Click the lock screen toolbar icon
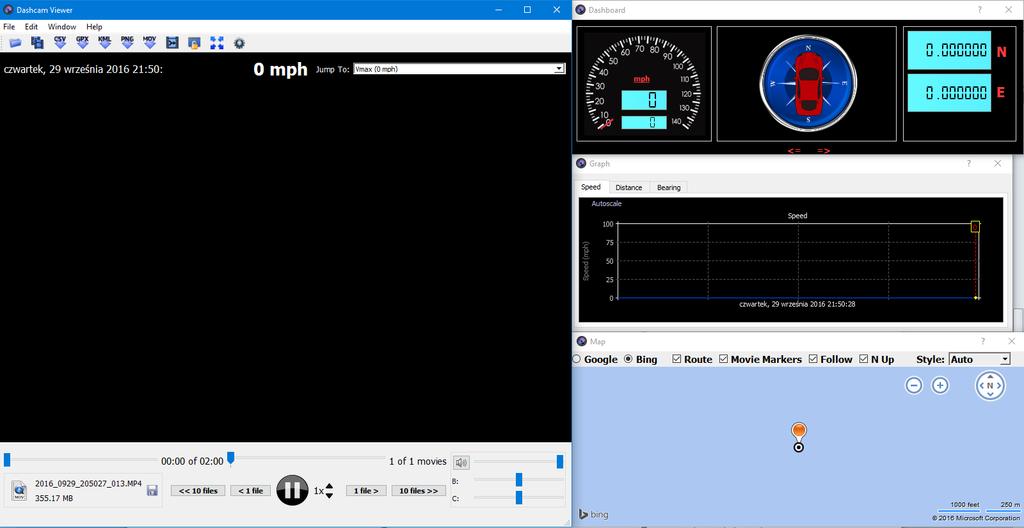Screen dimensions: 1024x528 pyautogui.click(x=194, y=43)
